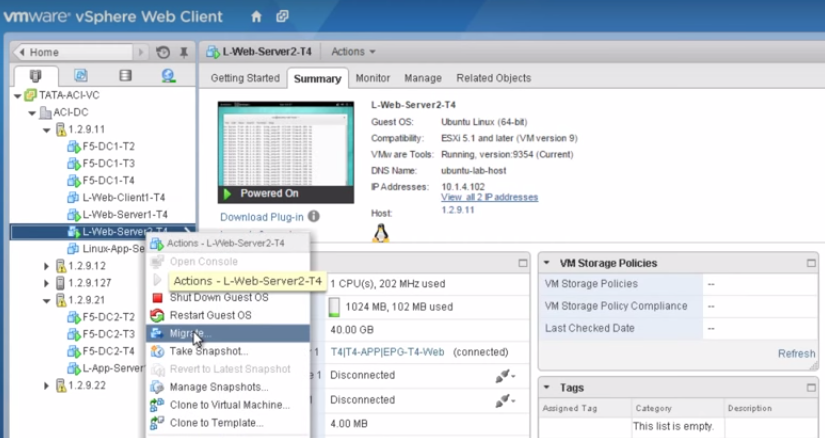The height and width of the screenshot is (438, 825).
Task: Click the Linux penguin guest OS icon
Action: (x=380, y=233)
